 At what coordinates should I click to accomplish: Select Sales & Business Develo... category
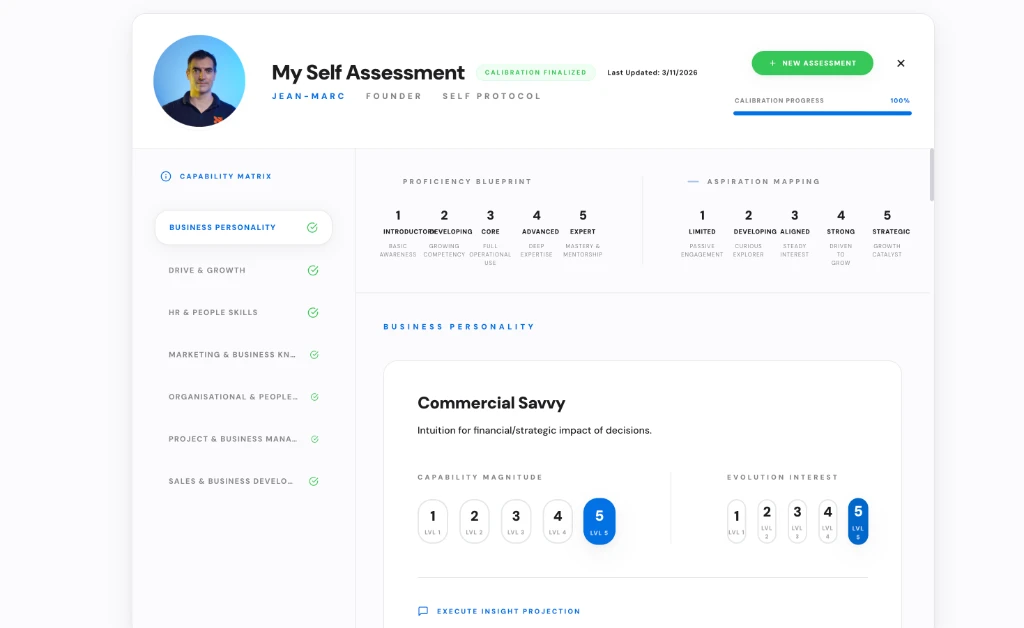coord(244,482)
